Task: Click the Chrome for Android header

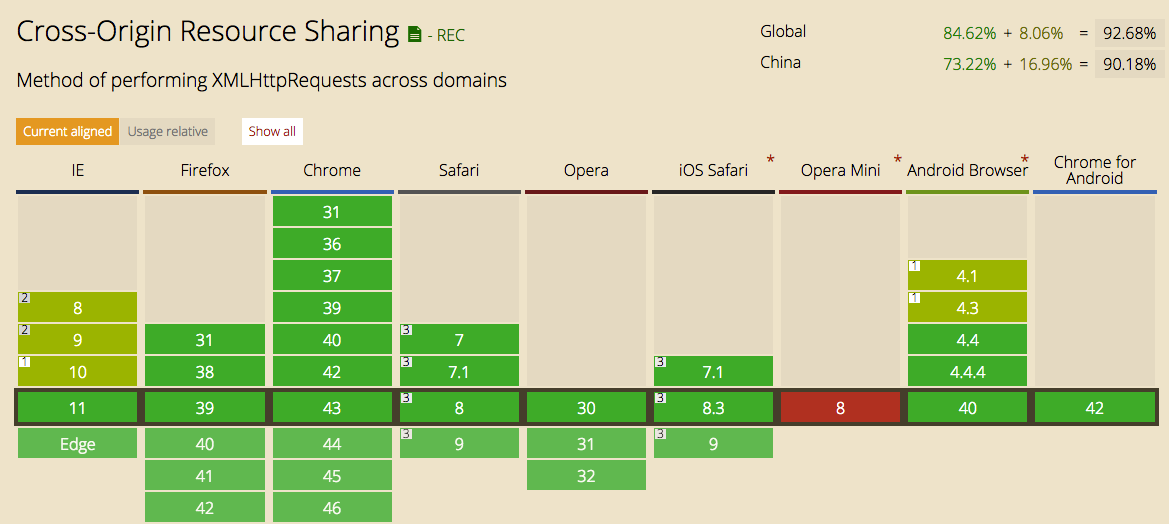Action: 1094,170
